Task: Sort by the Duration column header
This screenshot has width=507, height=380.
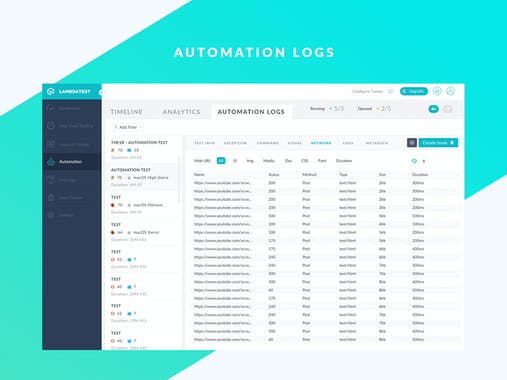Action: tap(420, 175)
